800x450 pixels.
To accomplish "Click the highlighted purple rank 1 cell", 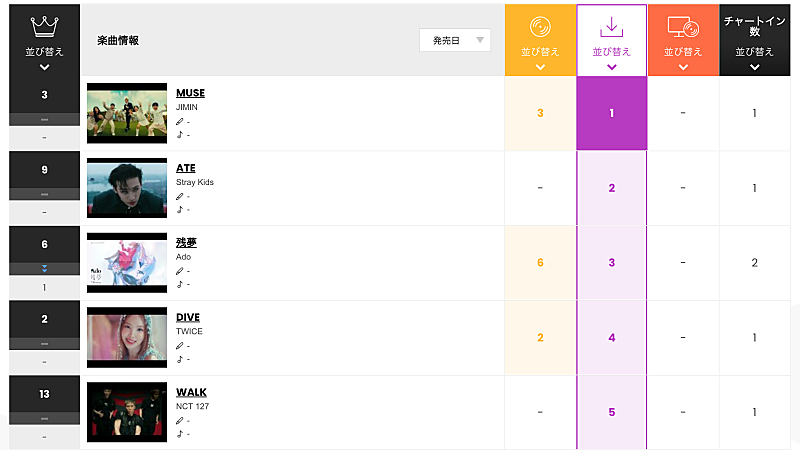I will [x=612, y=113].
